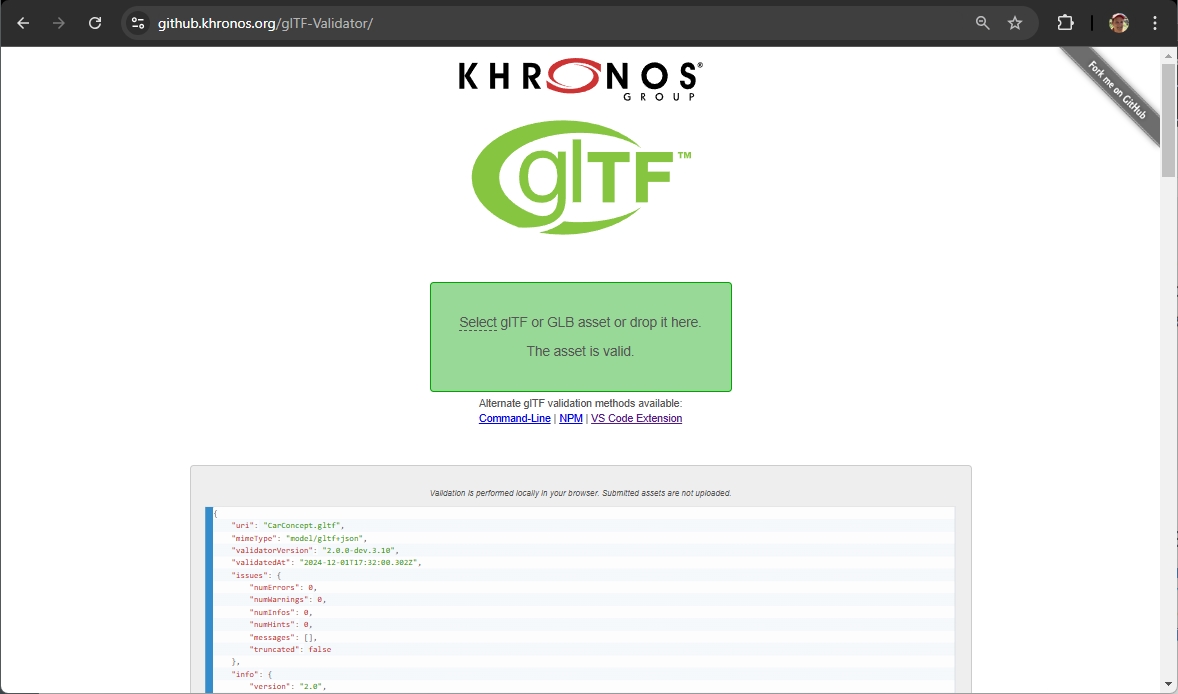Click the "The asset is valid." message

[580, 351]
